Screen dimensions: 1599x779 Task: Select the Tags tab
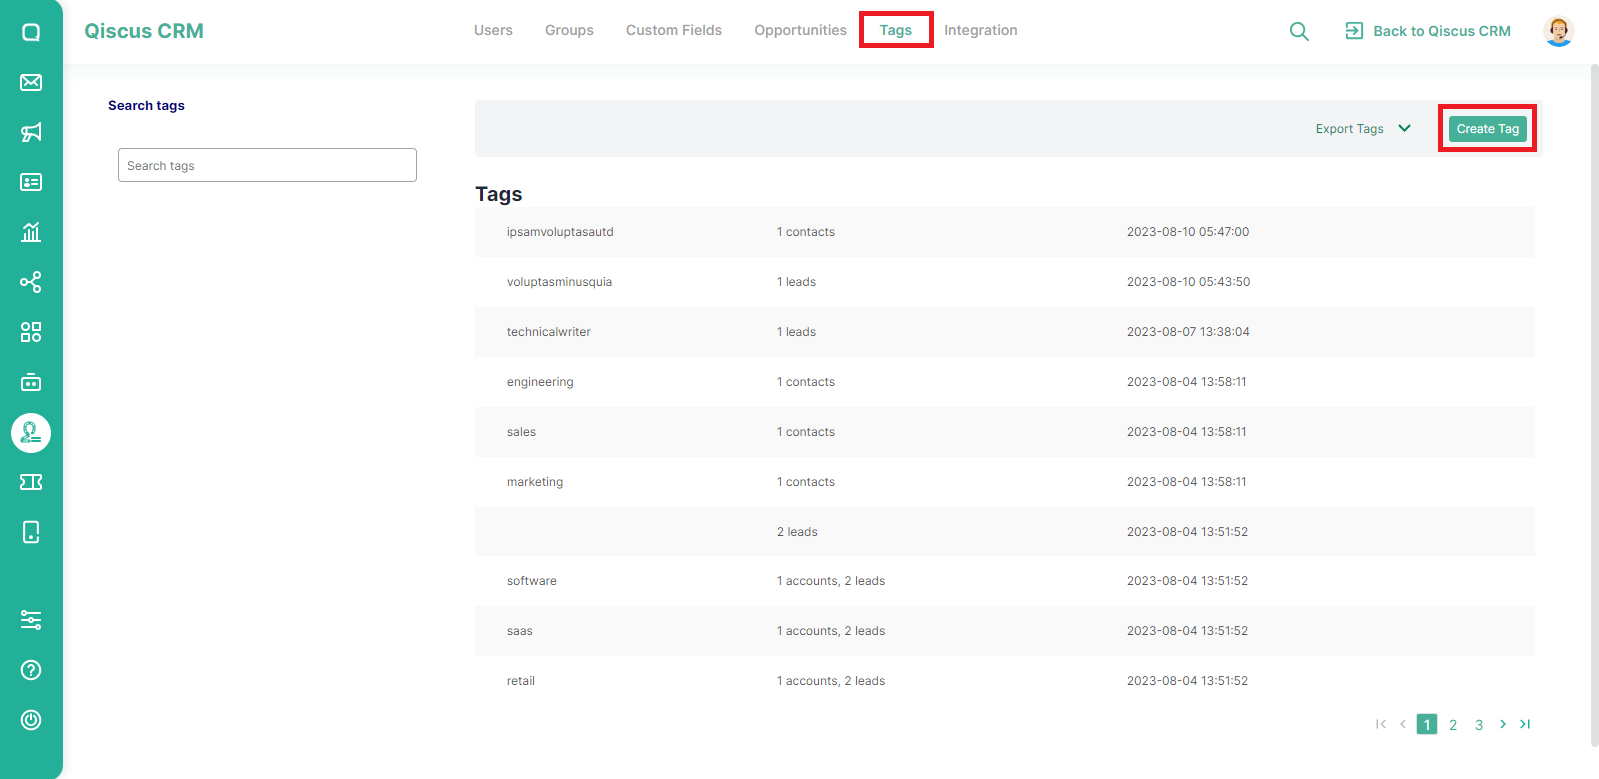click(x=896, y=30)
